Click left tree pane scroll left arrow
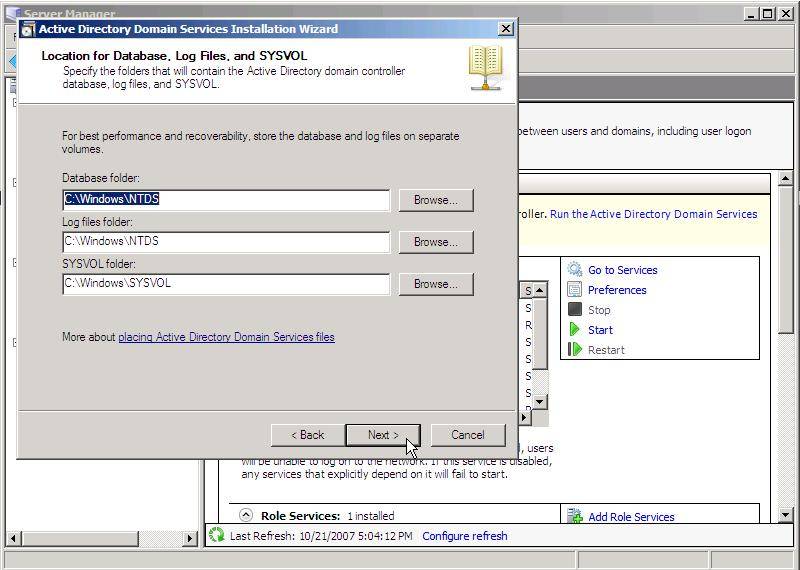This screenshot has height=570, width=800. coord(13,538)
